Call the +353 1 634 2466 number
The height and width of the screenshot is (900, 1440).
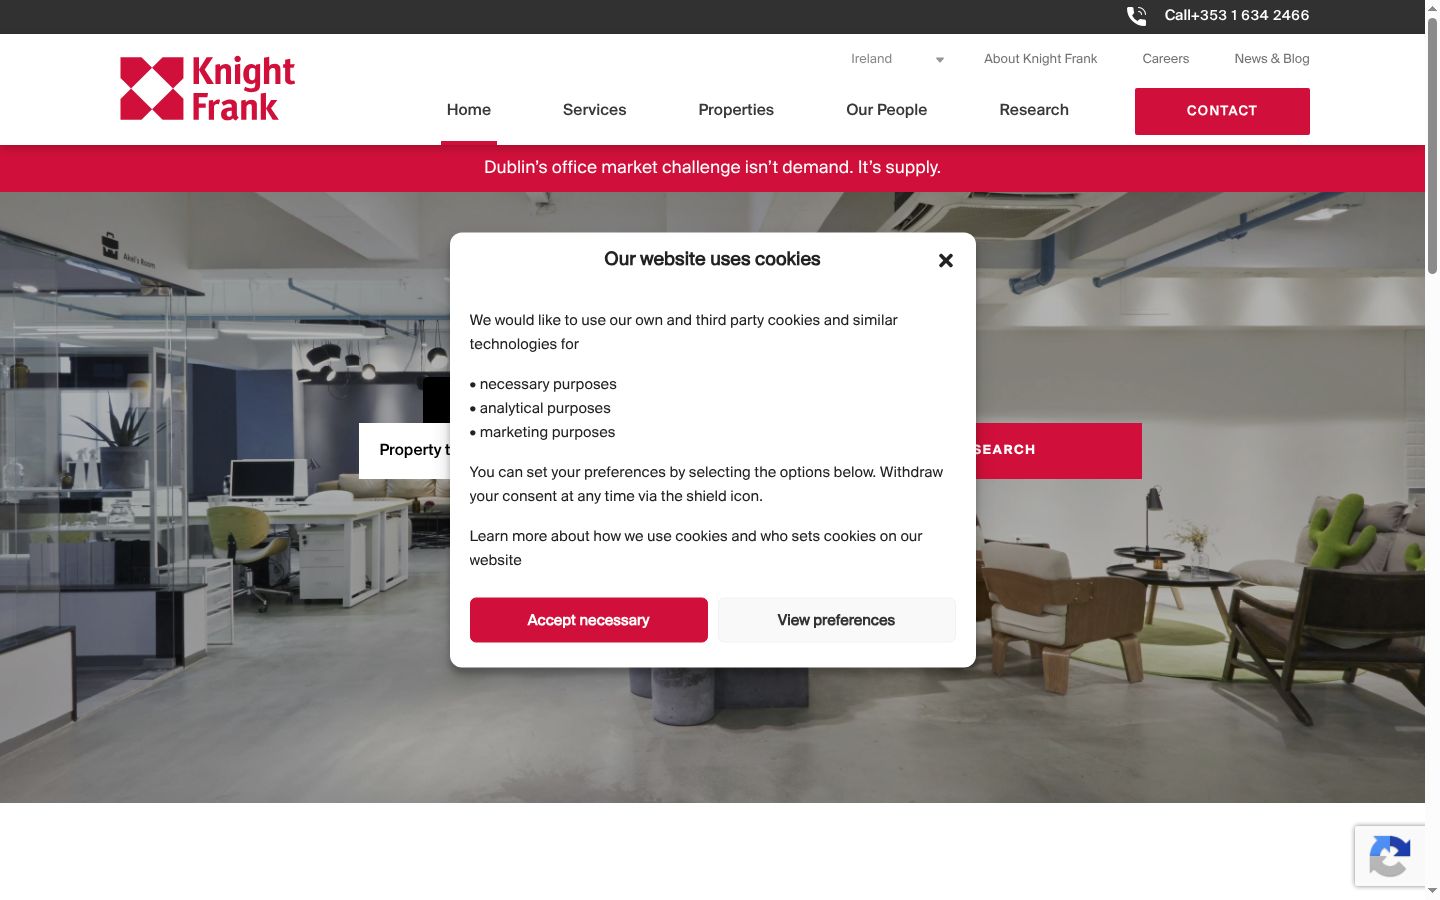coord(1237,15)
